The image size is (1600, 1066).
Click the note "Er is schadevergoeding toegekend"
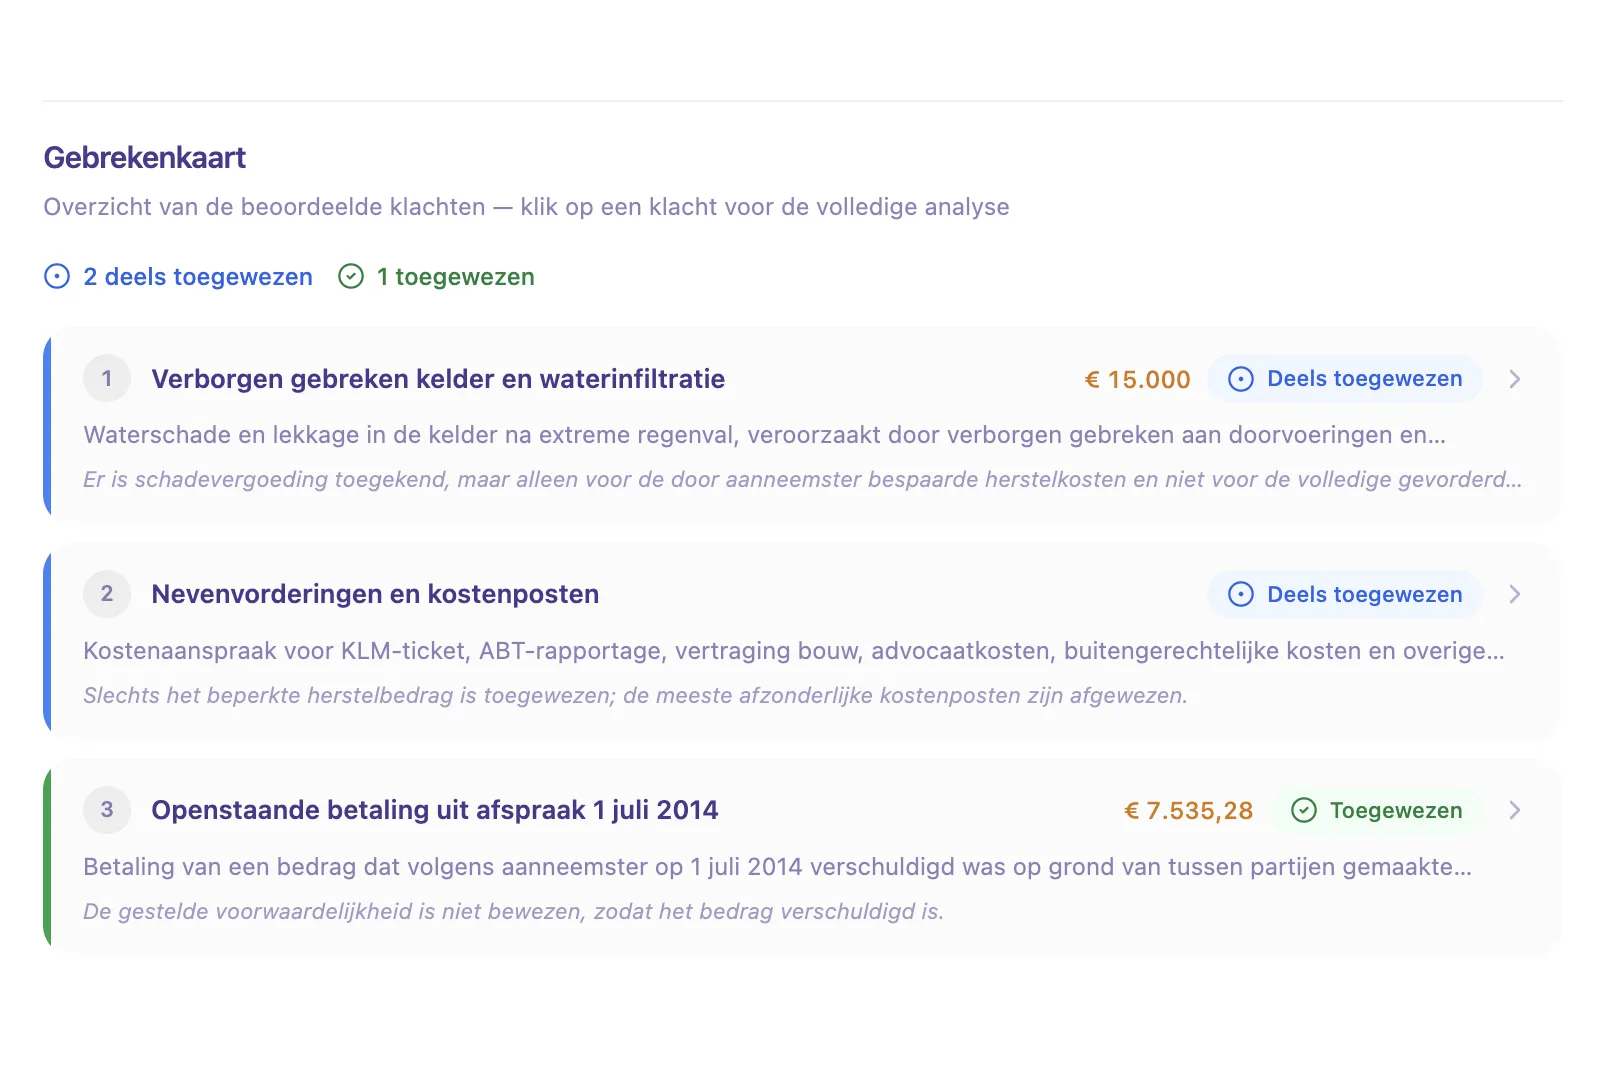click(x=802, y=480)
